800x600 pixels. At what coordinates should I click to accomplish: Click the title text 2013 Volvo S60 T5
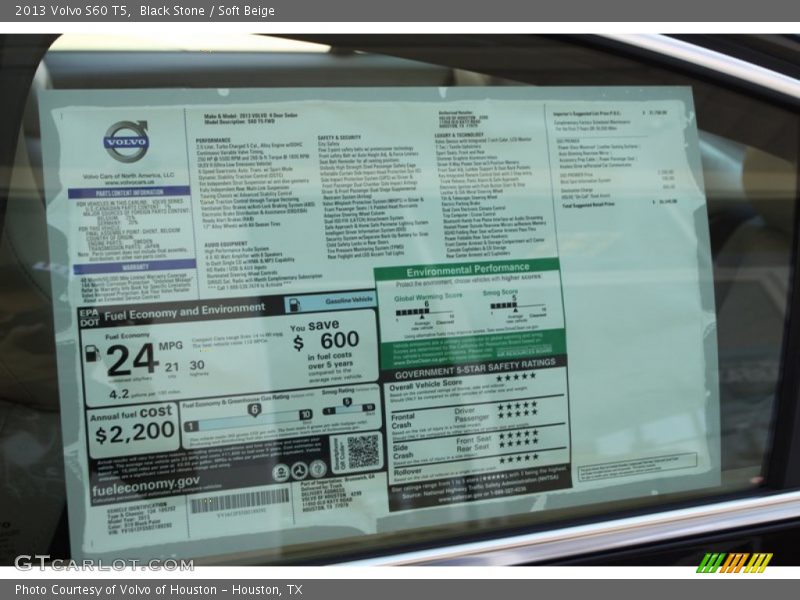[72, 11]
